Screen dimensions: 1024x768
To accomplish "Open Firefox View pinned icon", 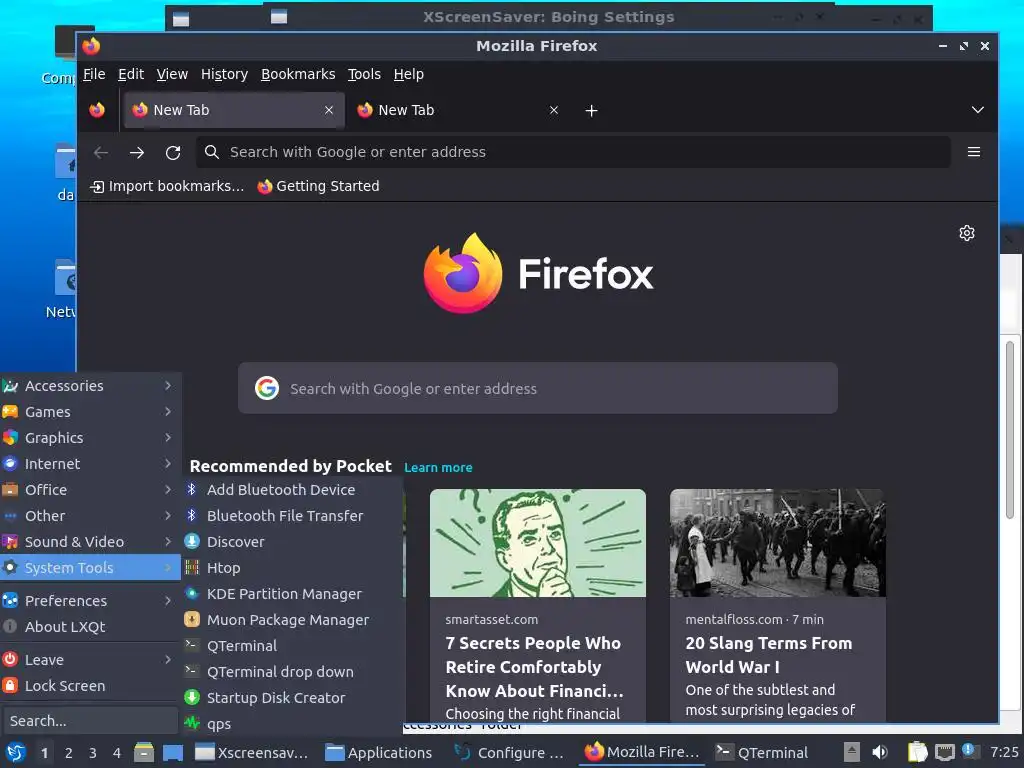I will click(97, 110).
